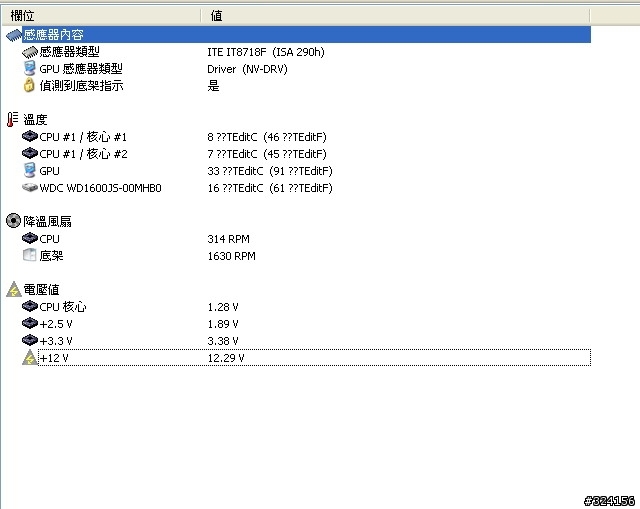Click the 是 value
The height and width of the screenshot is (509, 640).
213,86
